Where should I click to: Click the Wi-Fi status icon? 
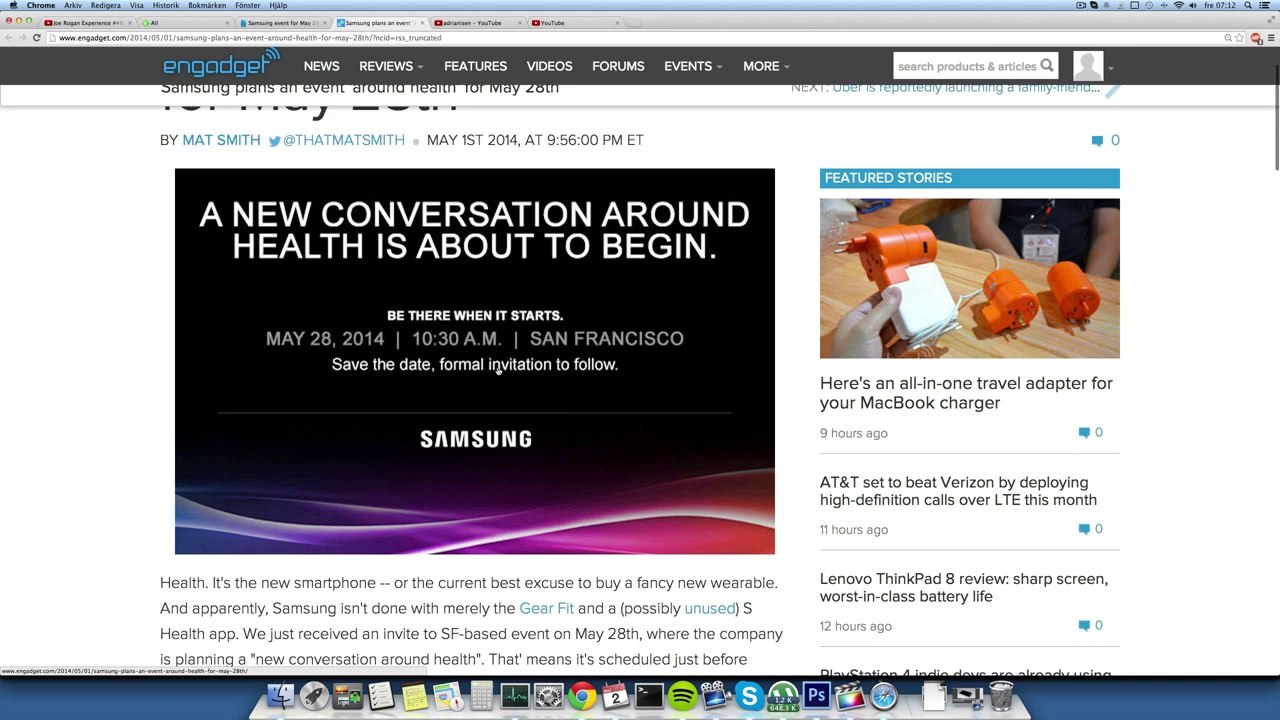point(1179,5)
